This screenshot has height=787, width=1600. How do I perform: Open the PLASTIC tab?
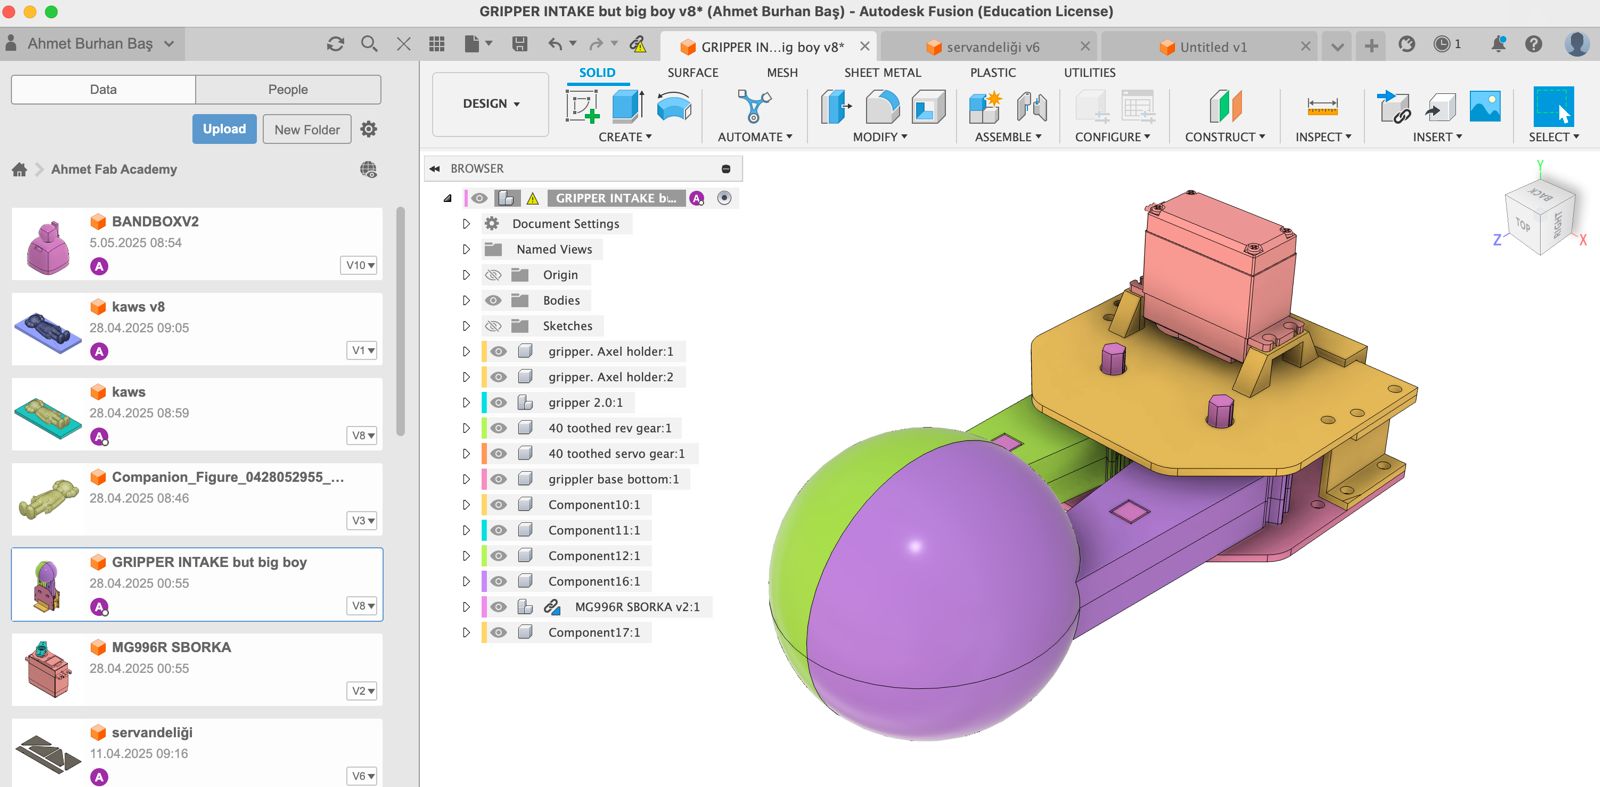click(x=993, y=73)
